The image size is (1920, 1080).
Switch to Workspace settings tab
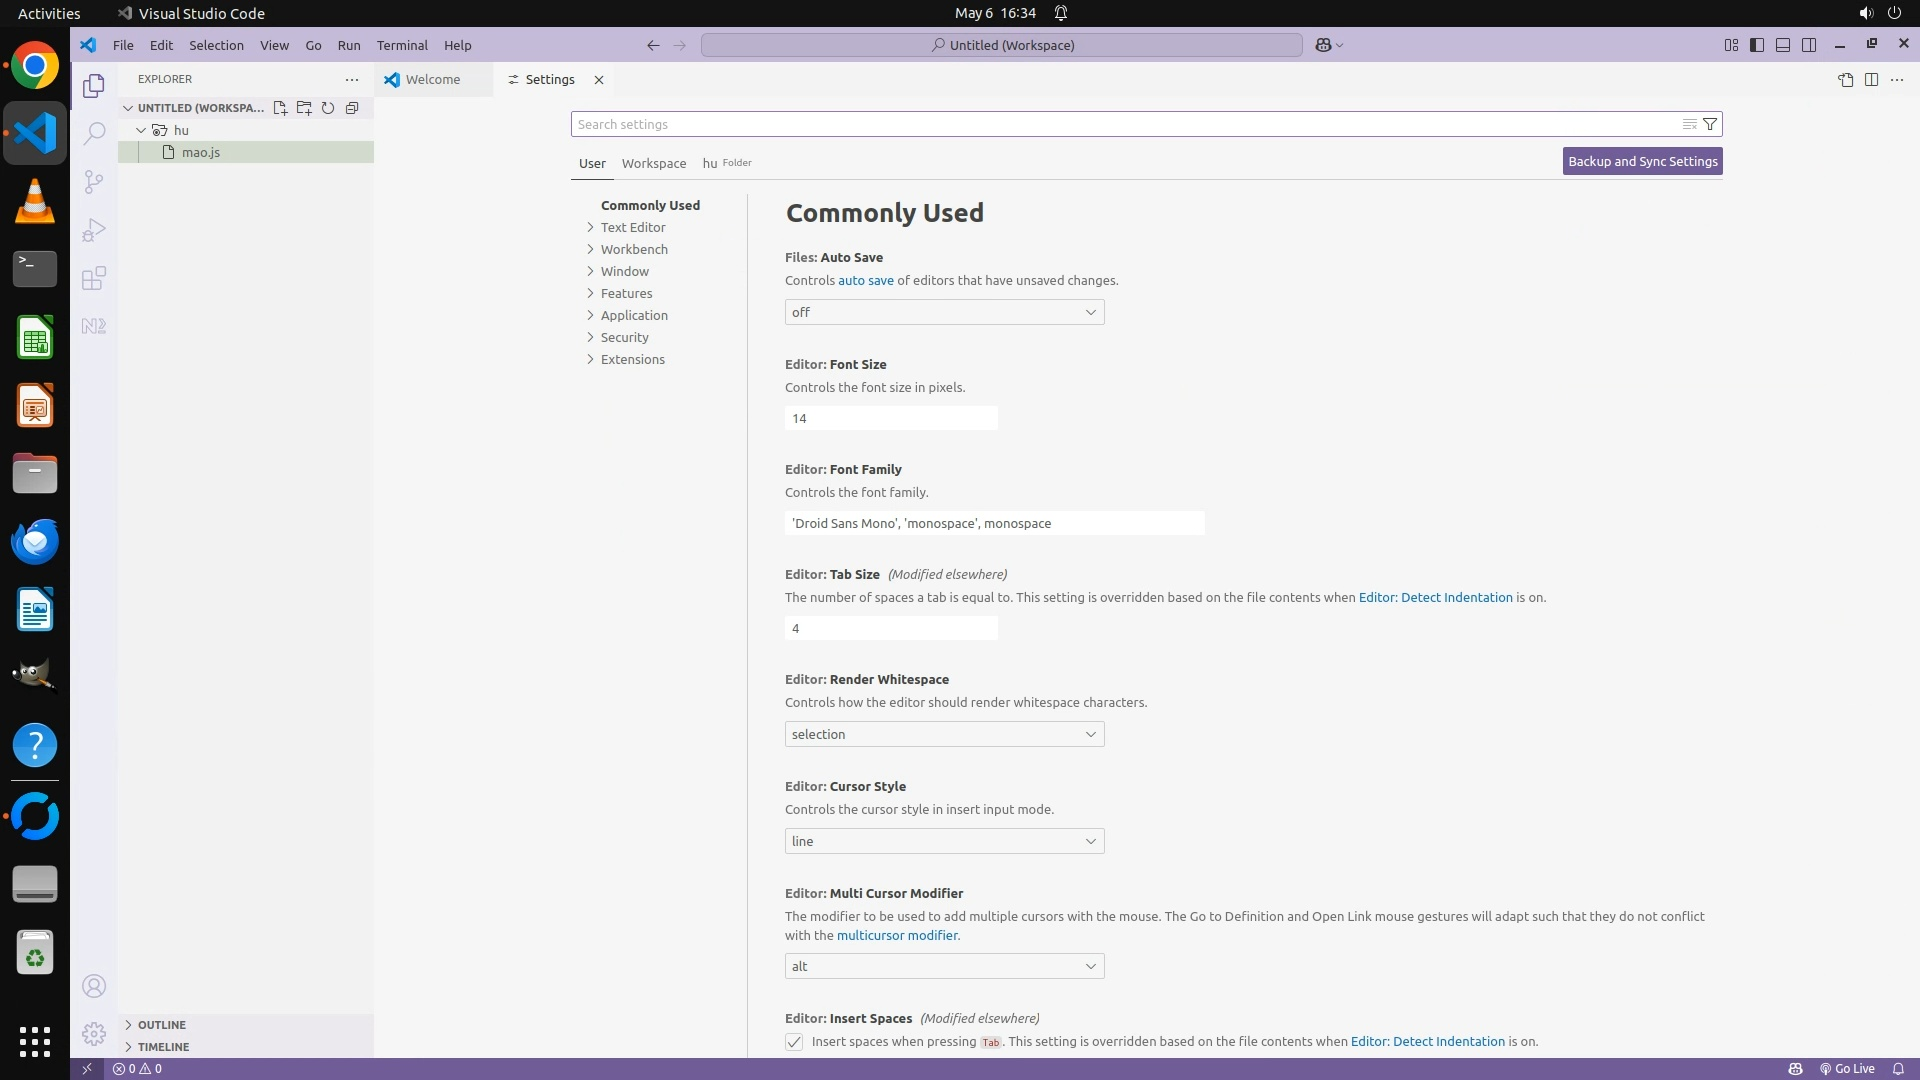(653, 163)
